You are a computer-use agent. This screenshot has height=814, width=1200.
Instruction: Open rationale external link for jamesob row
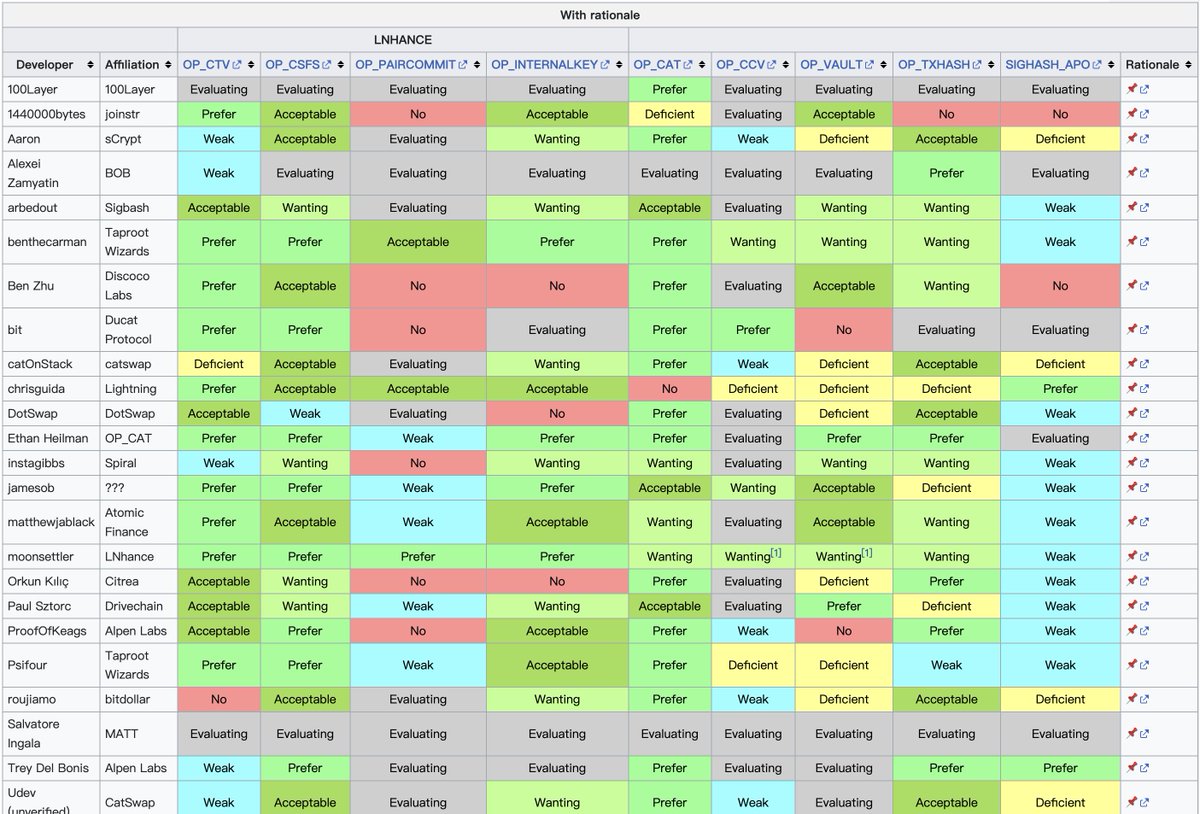[1144, 488]
